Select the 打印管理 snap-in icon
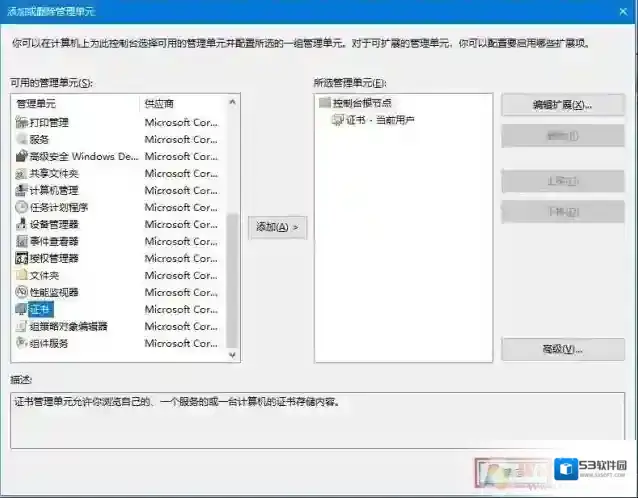638x498 pixels. [x=22, y=122]
